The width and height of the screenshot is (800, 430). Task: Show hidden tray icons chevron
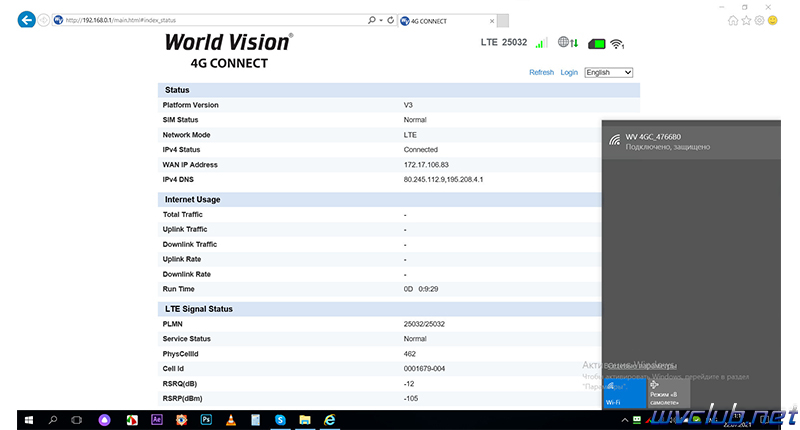pyautogui.click(x=624, y=420)
